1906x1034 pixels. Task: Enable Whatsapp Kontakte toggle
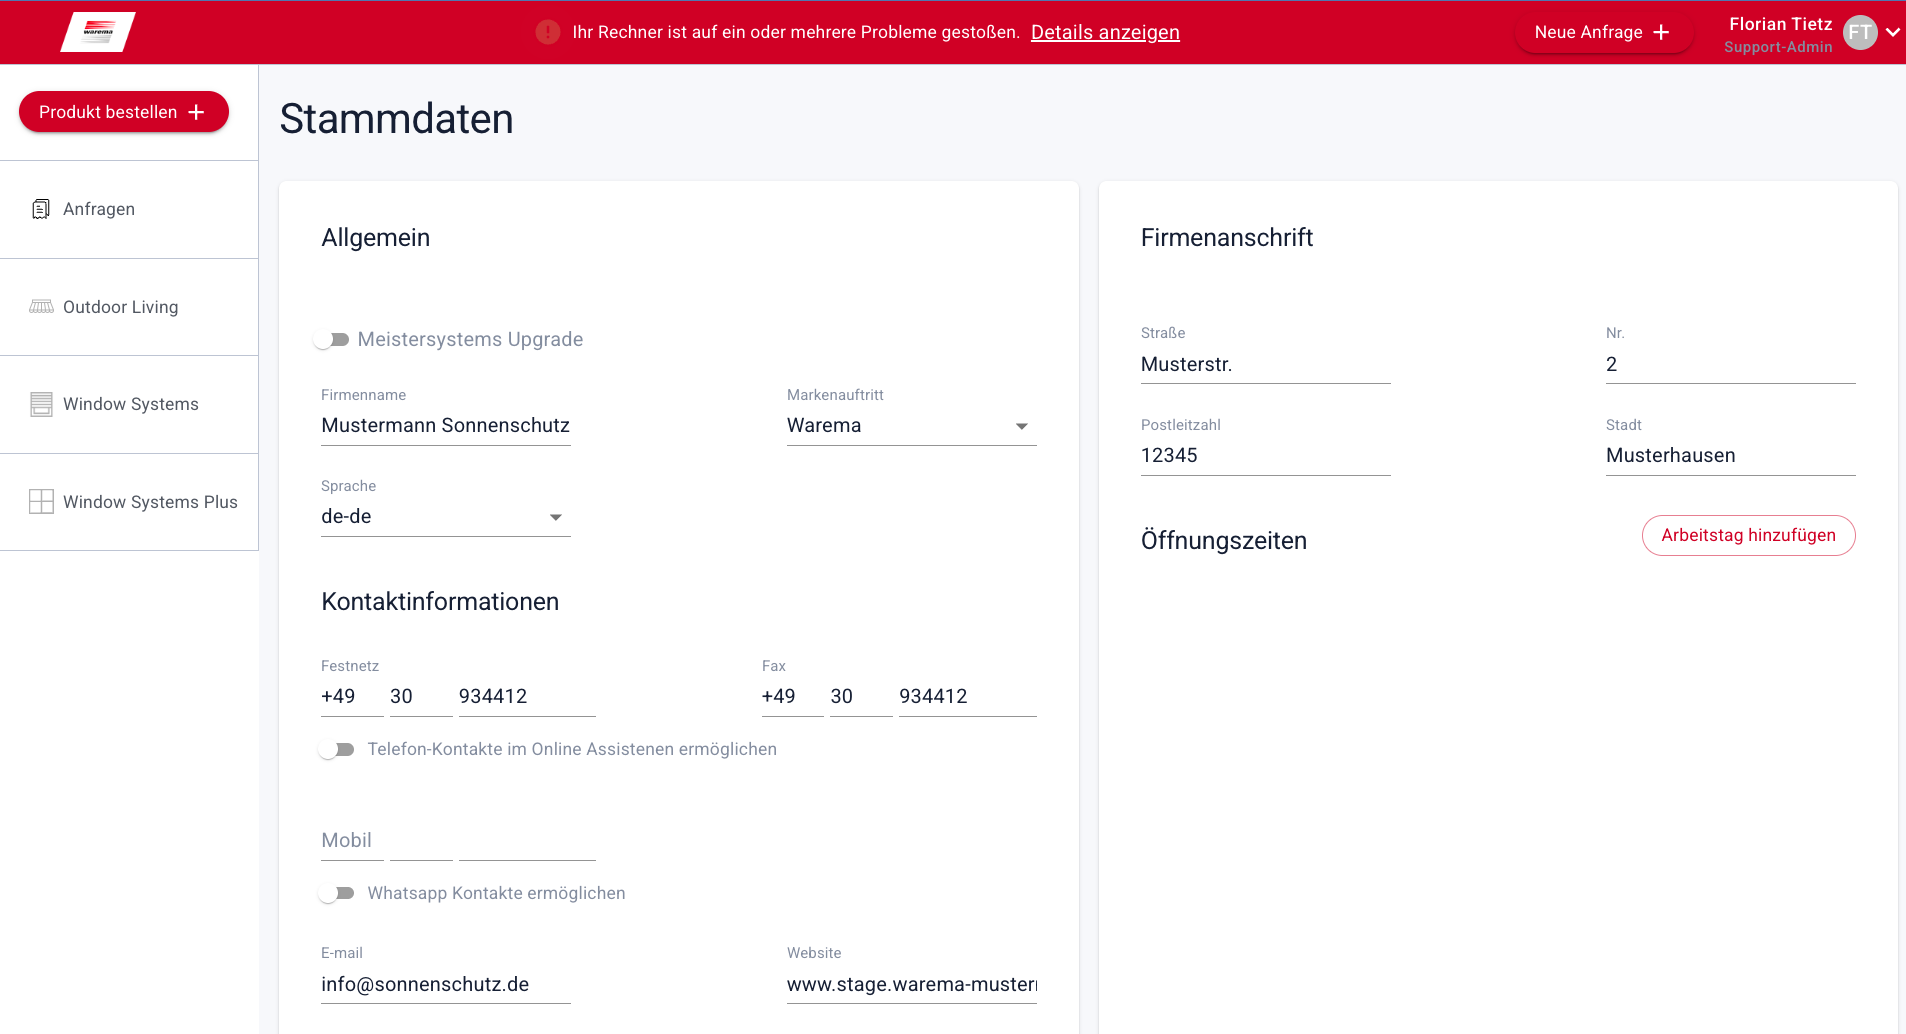point(337,894)
